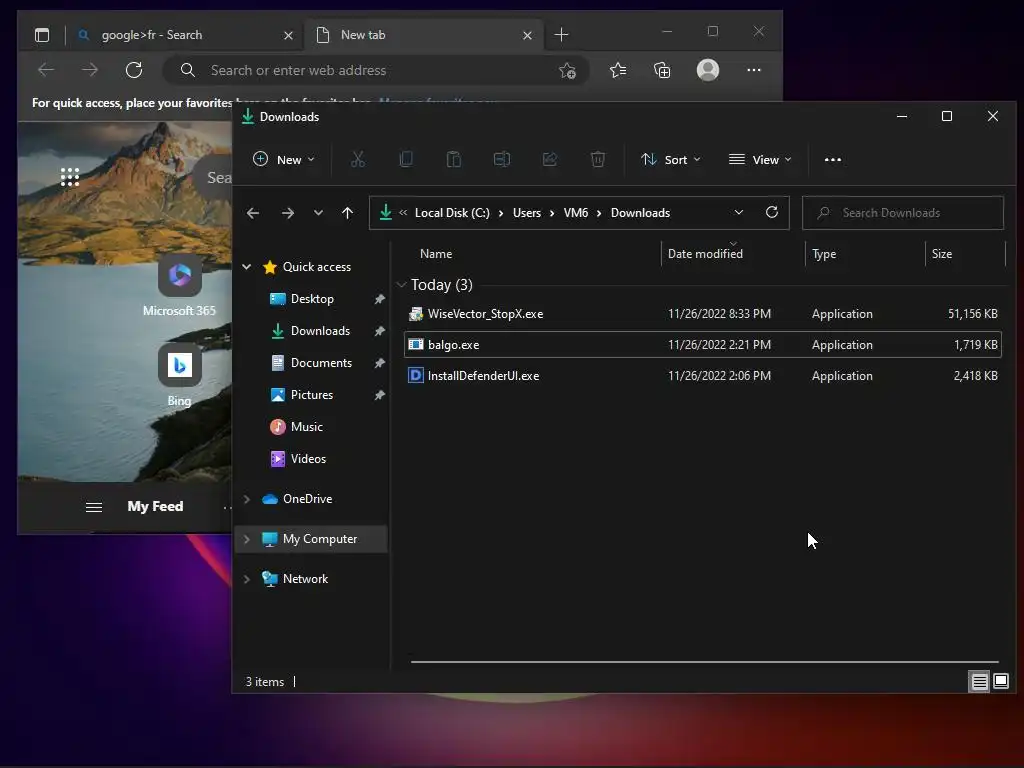
Task: Open Edge Collections icon
Action: tap(662, 70)
